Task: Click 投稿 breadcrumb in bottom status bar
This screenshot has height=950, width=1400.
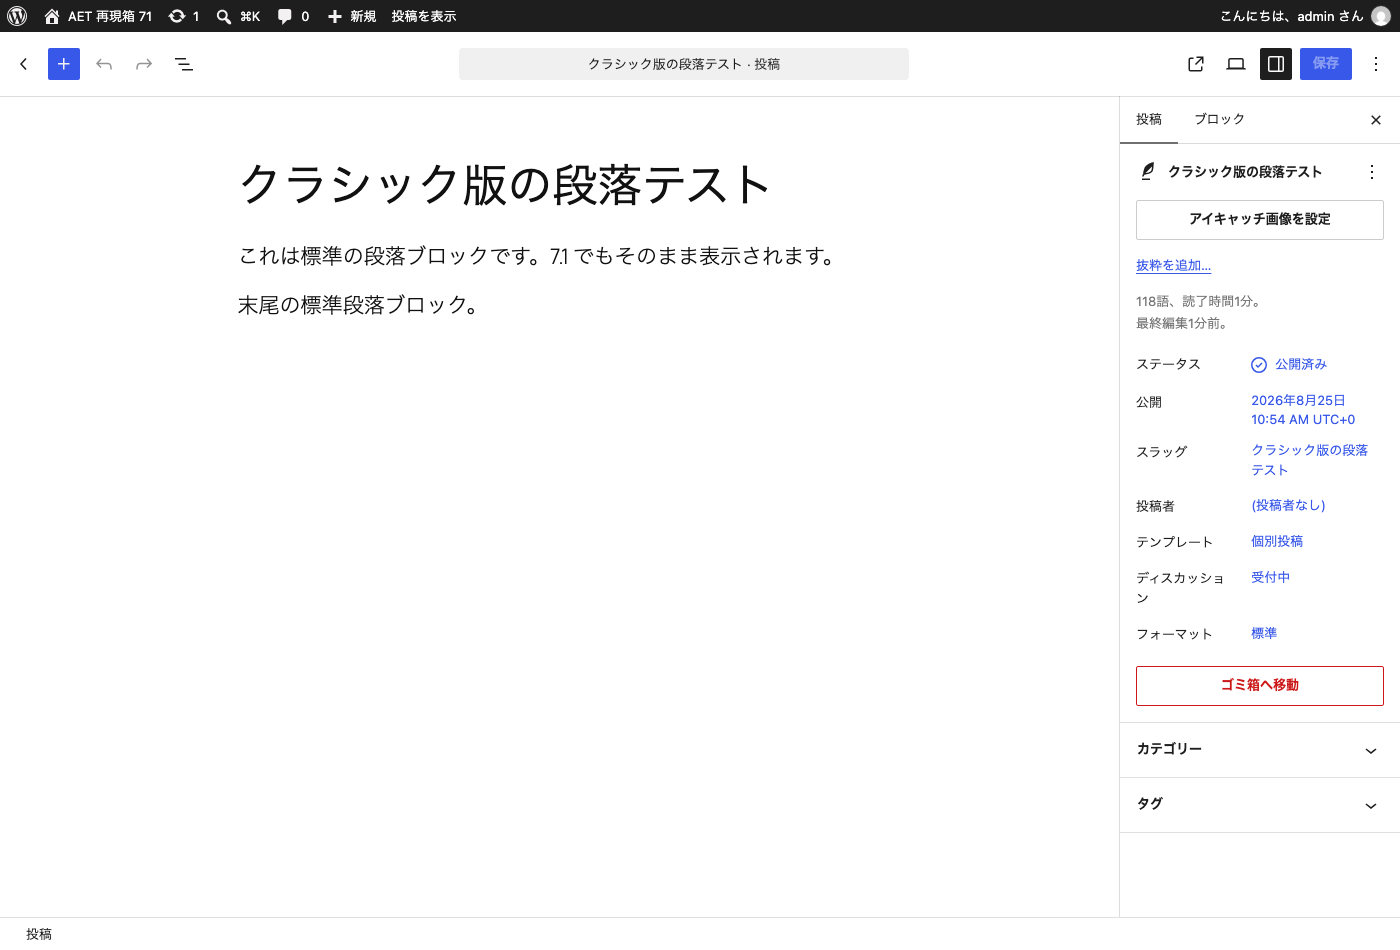Action: point(39,934)
